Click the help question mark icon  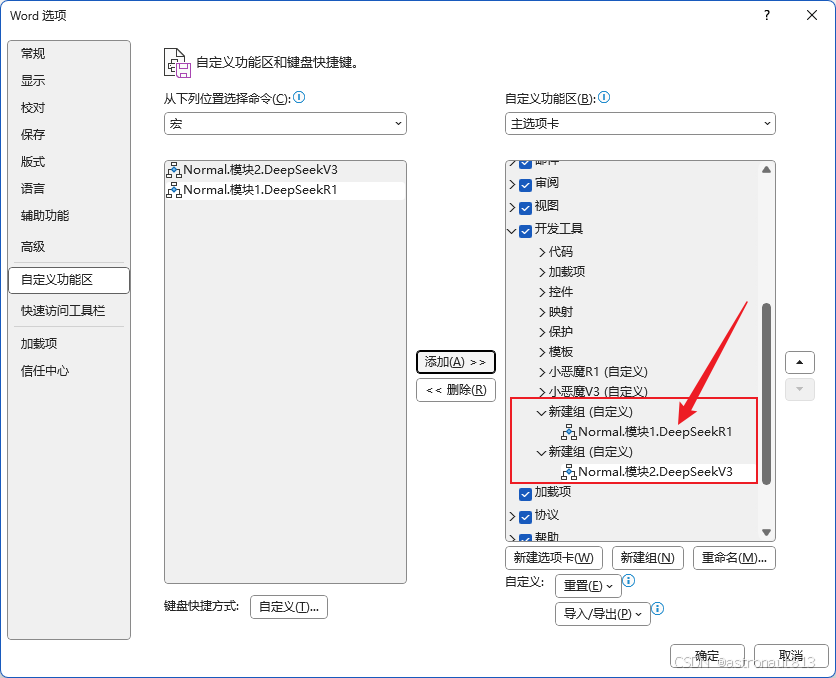tap(768, 15)
